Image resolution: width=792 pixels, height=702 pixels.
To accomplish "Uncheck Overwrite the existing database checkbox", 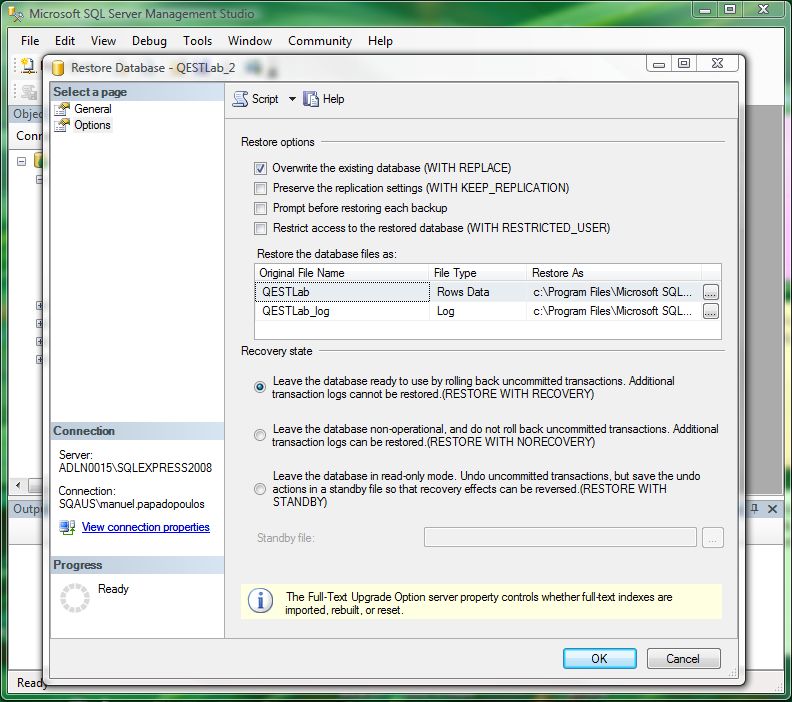I will pyautogui.click(x=261, y=168).
